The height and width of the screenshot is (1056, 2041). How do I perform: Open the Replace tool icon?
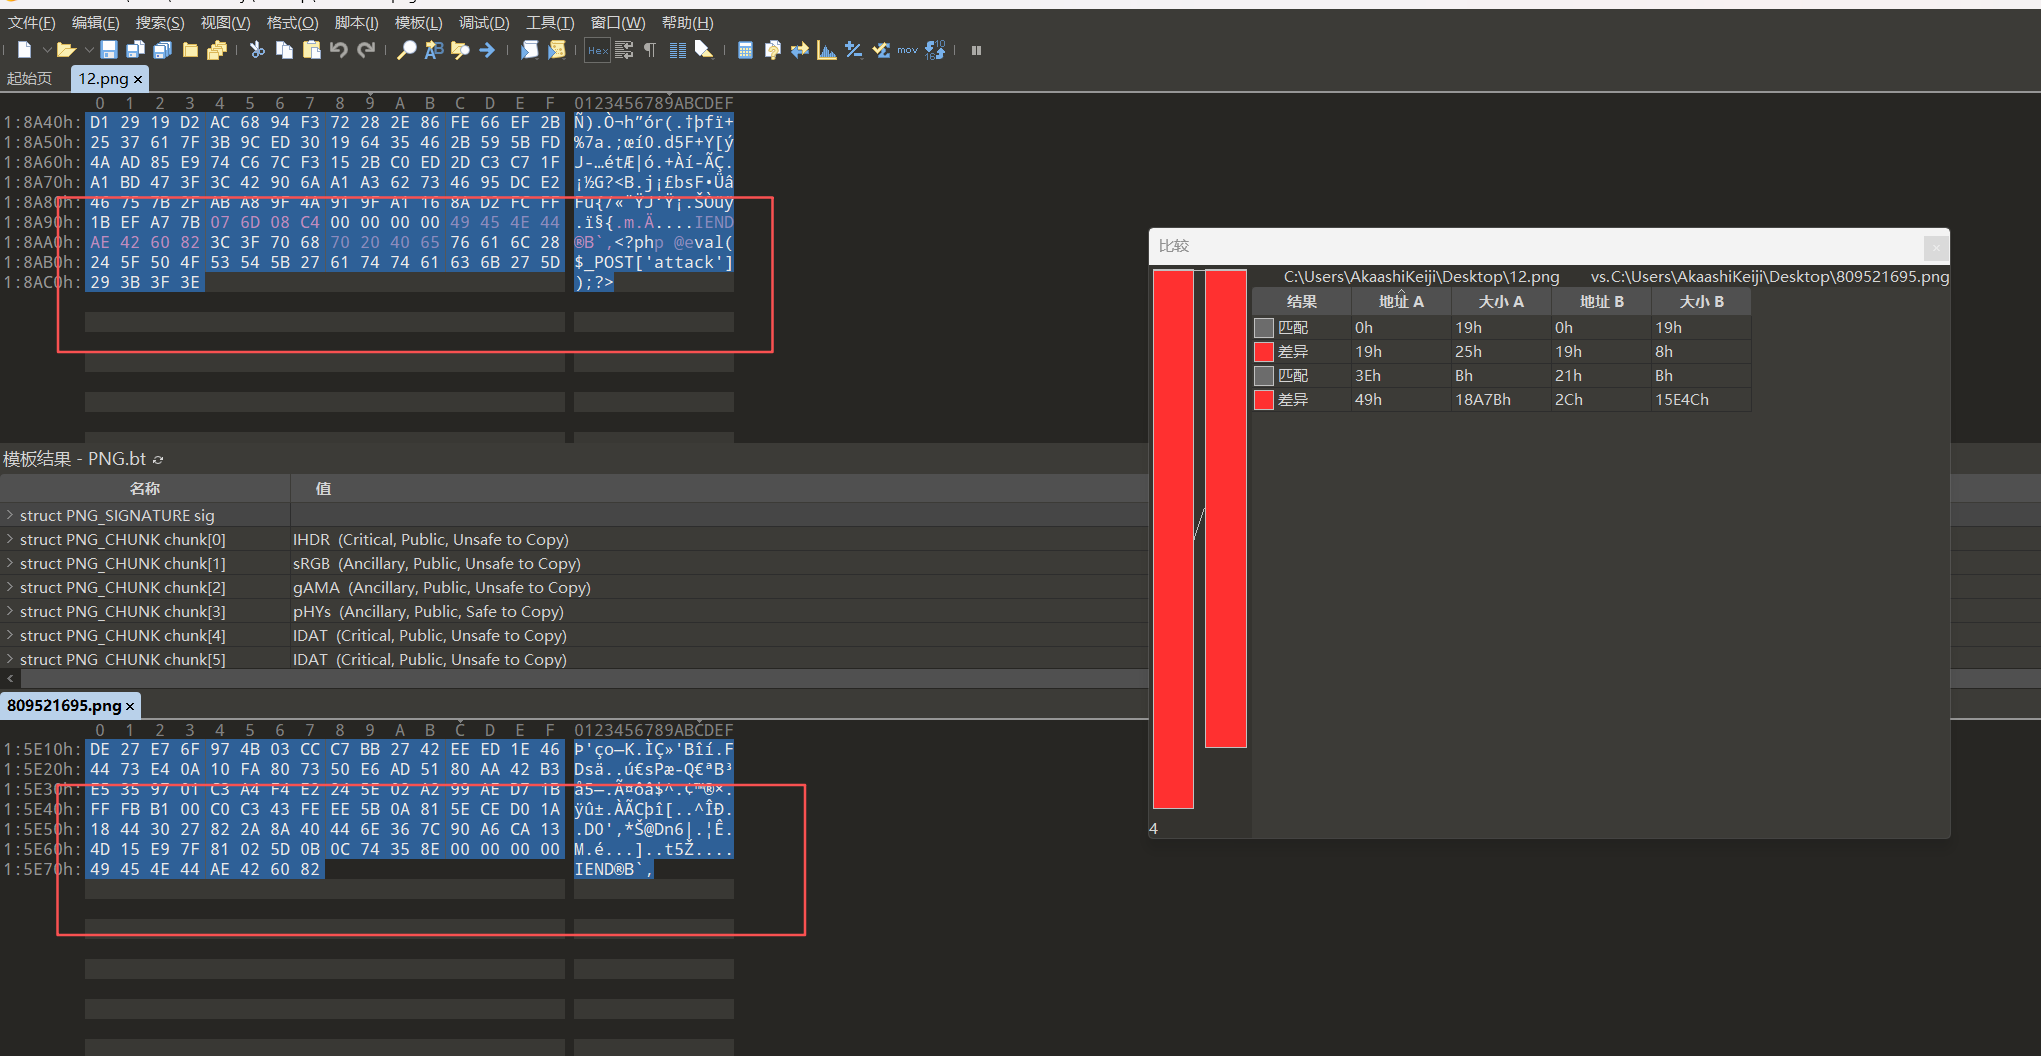coord(433,50)
